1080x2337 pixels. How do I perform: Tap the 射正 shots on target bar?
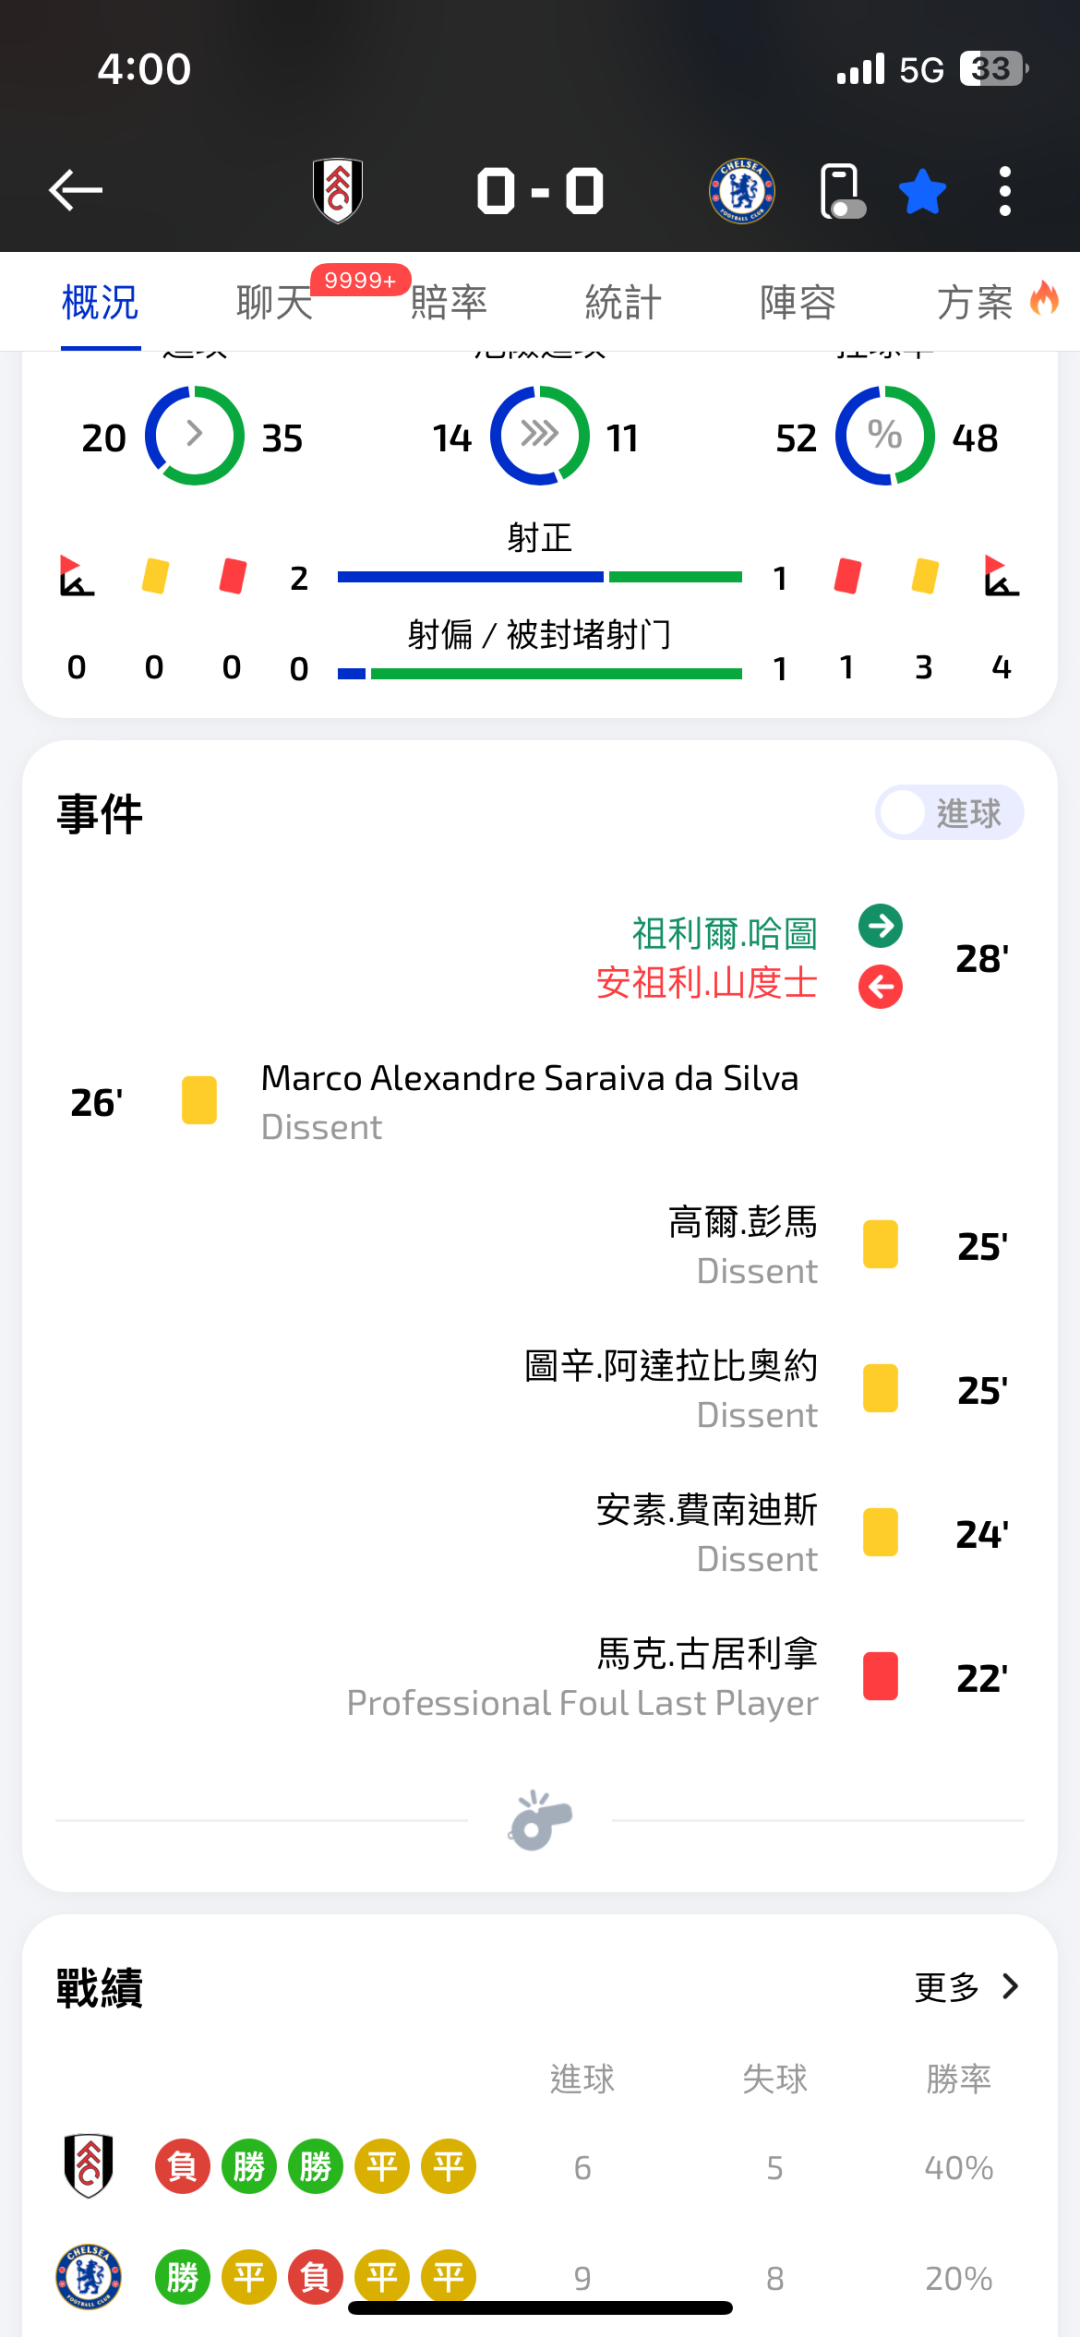540,576
